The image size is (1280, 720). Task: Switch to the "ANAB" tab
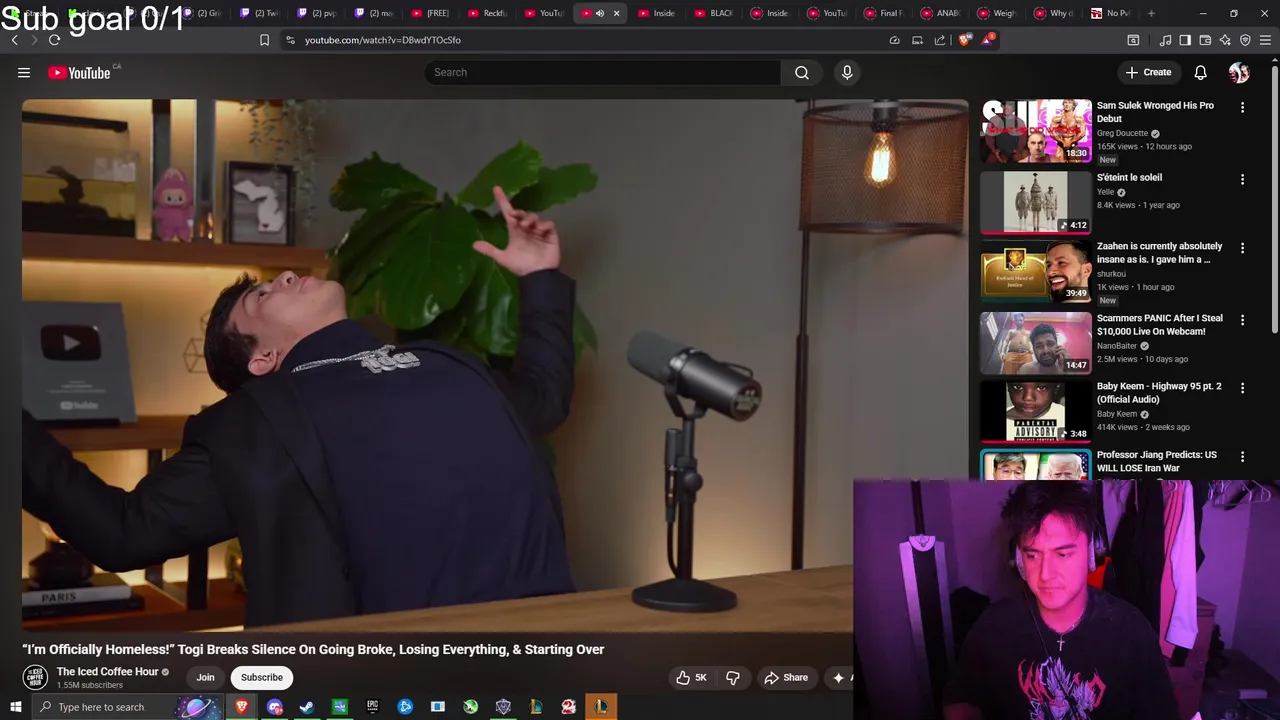[x=942, y=13]
